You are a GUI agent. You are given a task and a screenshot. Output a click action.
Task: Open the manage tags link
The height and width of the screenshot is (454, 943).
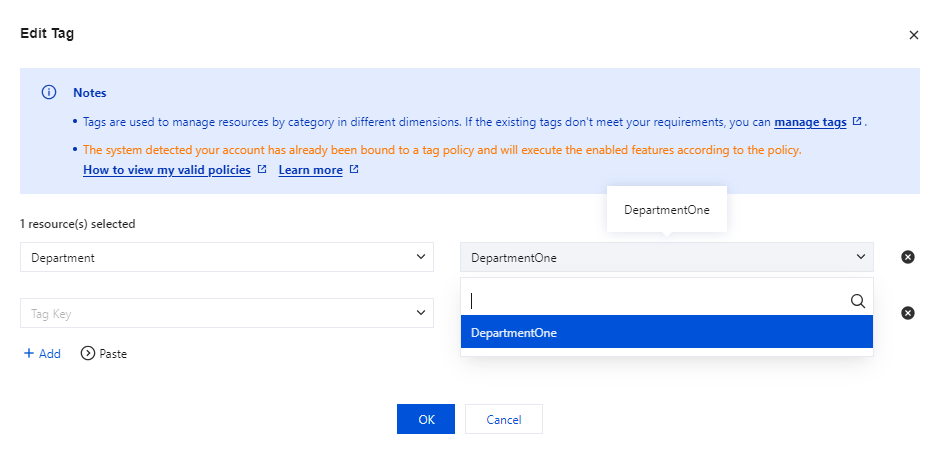pos(810,122)
